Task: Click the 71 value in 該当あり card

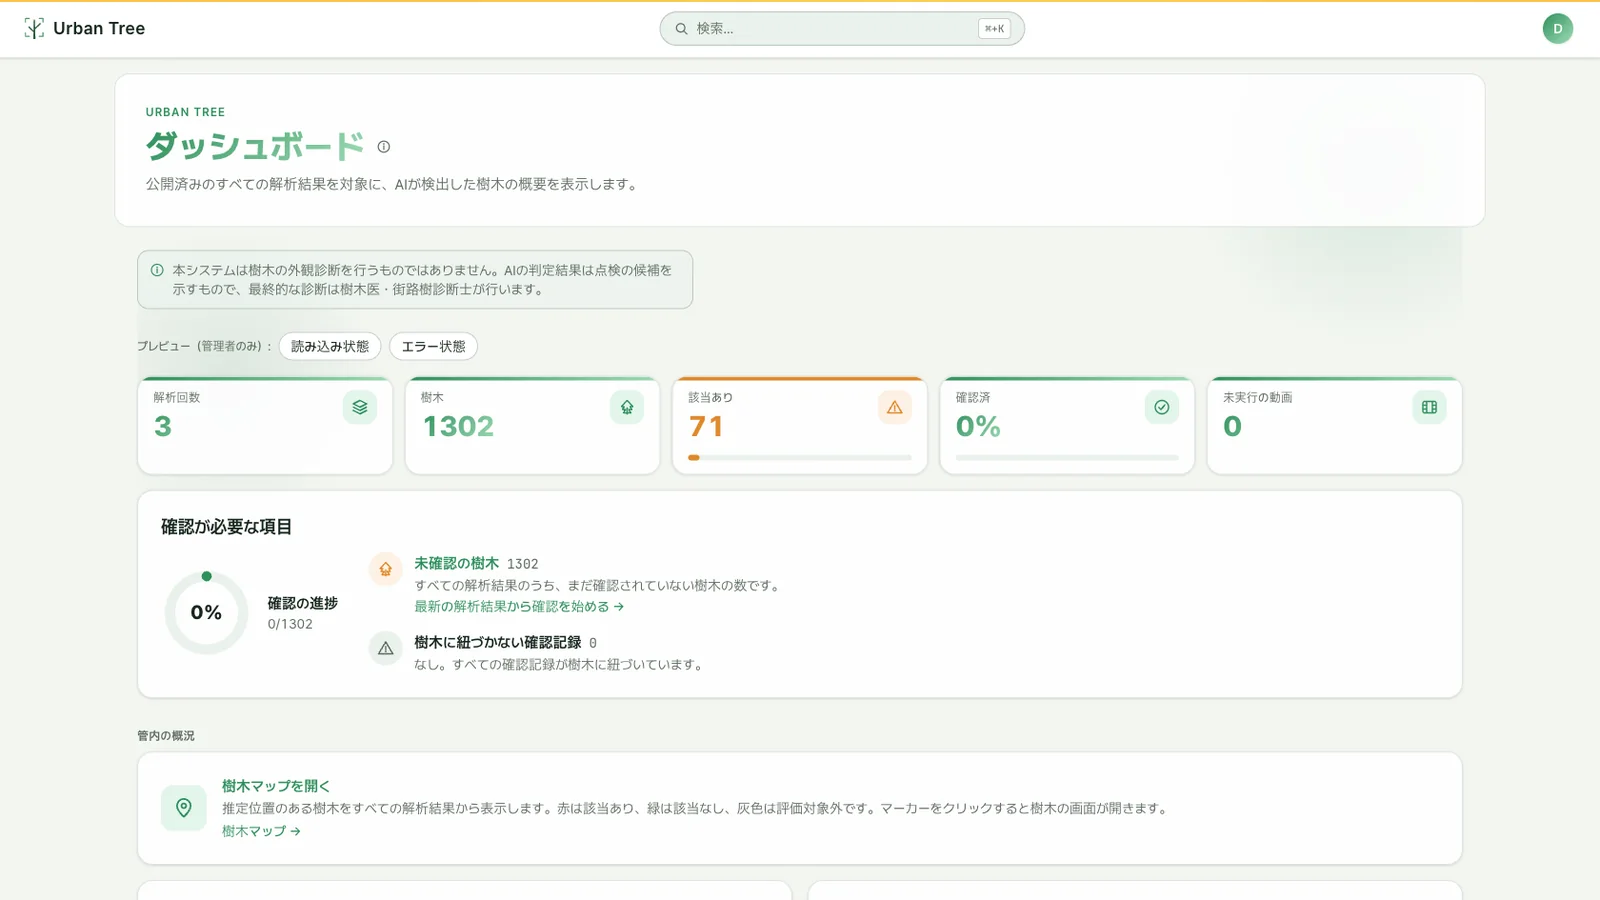Action: (706, 427)
